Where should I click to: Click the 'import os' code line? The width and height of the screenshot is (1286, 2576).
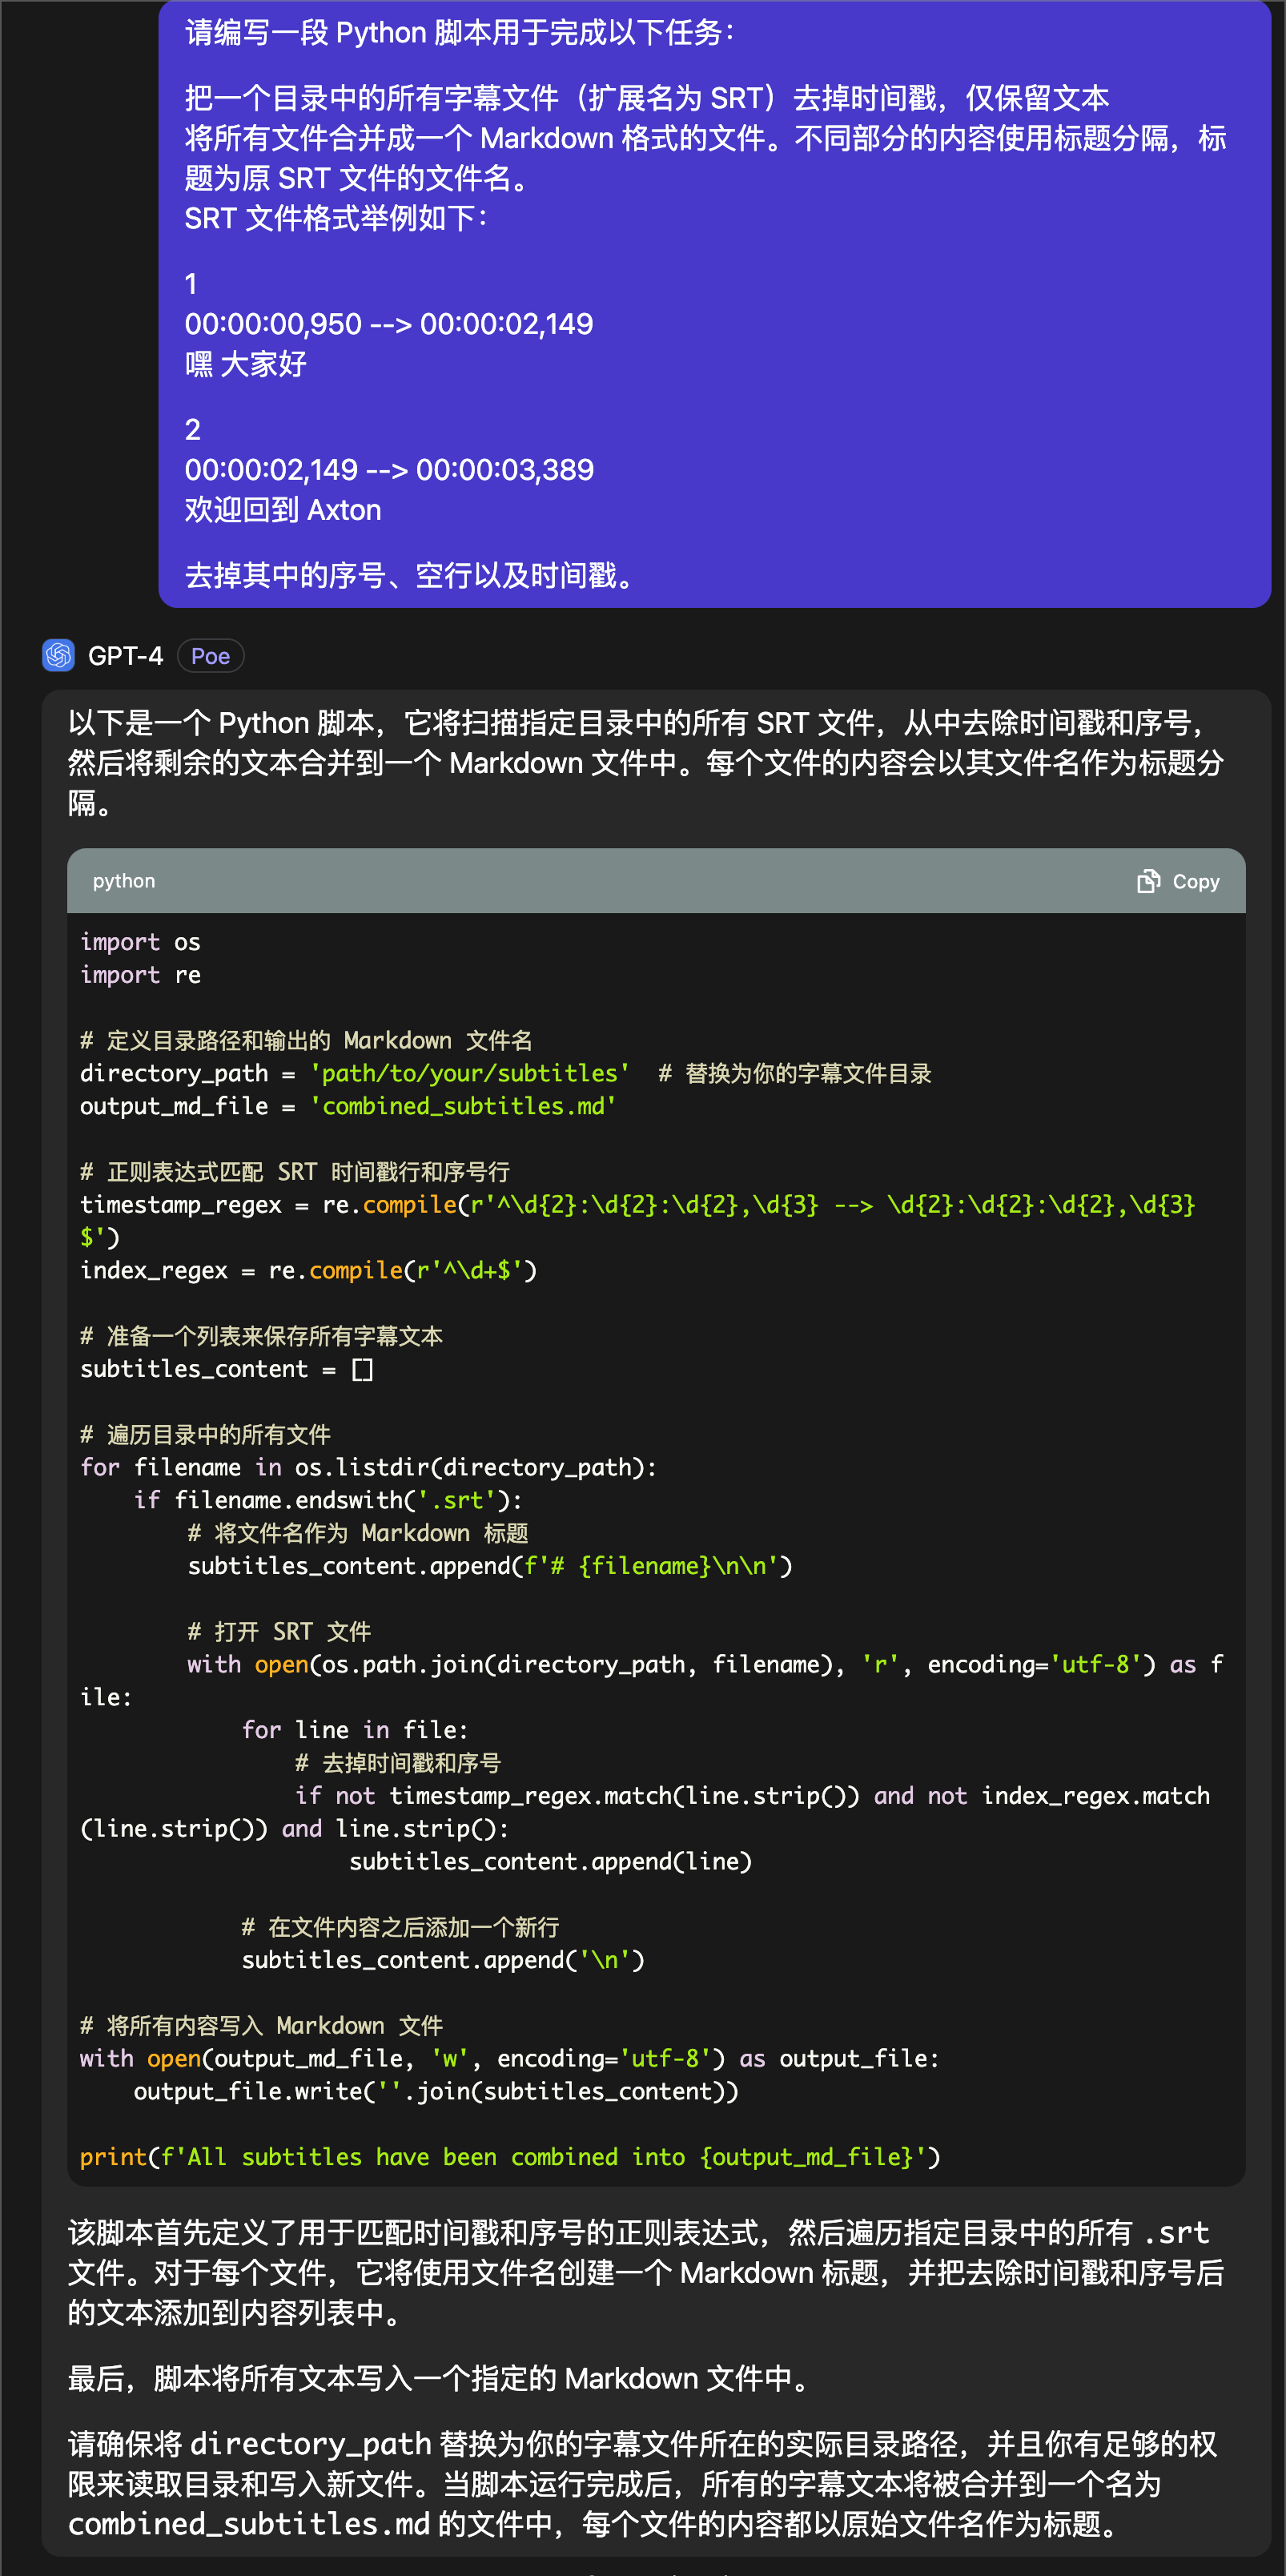140,942
